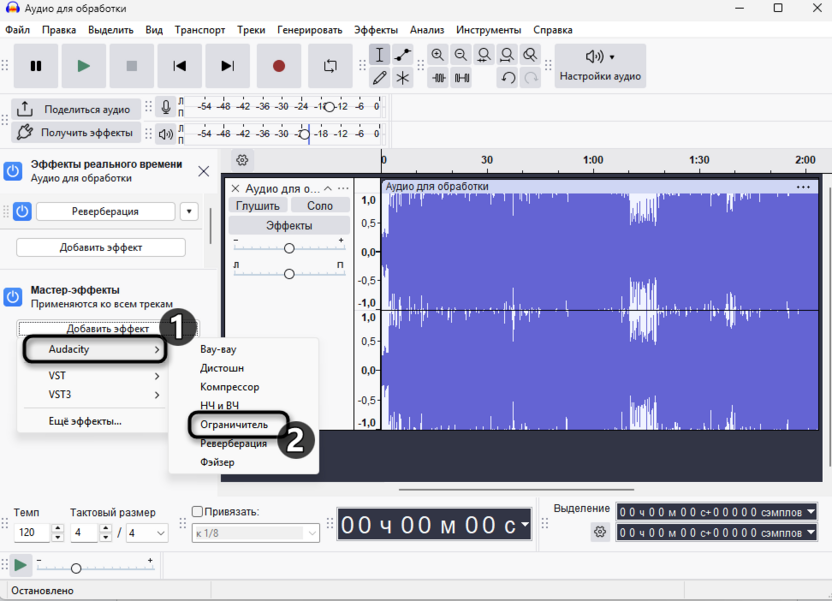The height and width of the screenshot is (601, 832).
Task: Click the selection settings gear icon
Action: tap(600, 532)
